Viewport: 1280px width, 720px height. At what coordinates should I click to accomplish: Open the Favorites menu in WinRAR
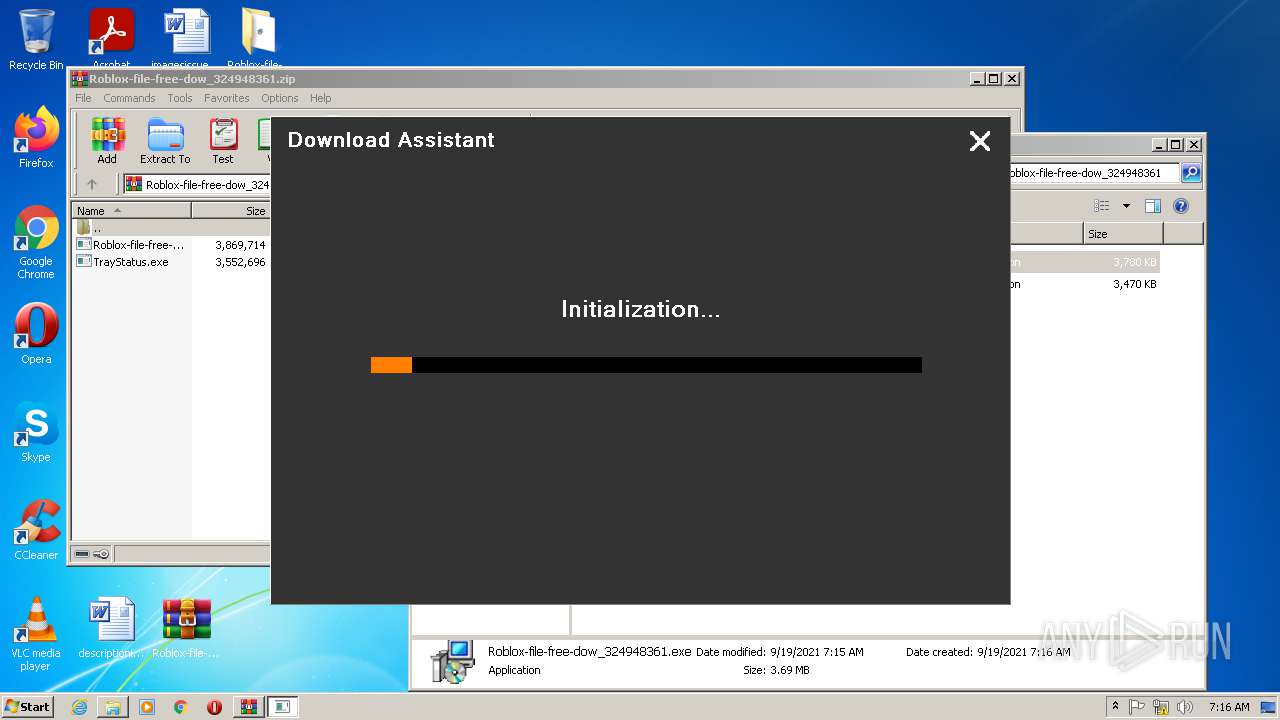(x=227, y=98)
